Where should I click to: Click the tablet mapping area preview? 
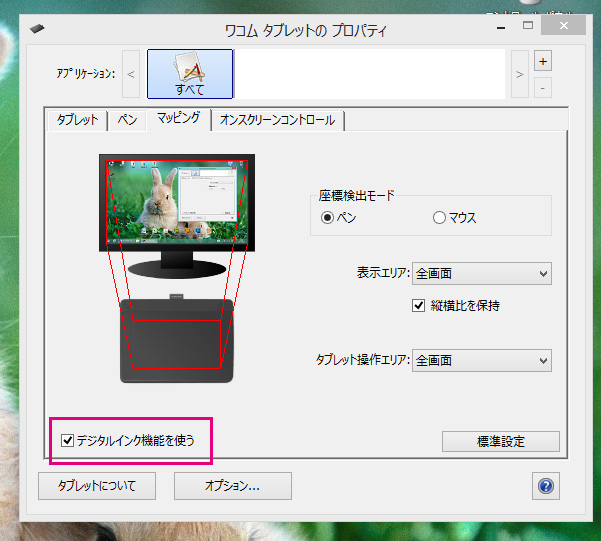177,344
